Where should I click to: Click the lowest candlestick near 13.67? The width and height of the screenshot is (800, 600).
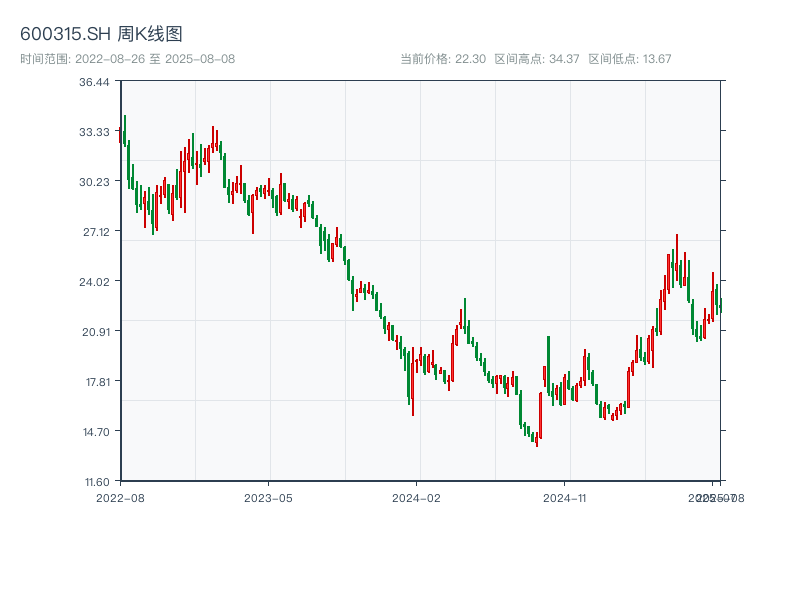537,438
